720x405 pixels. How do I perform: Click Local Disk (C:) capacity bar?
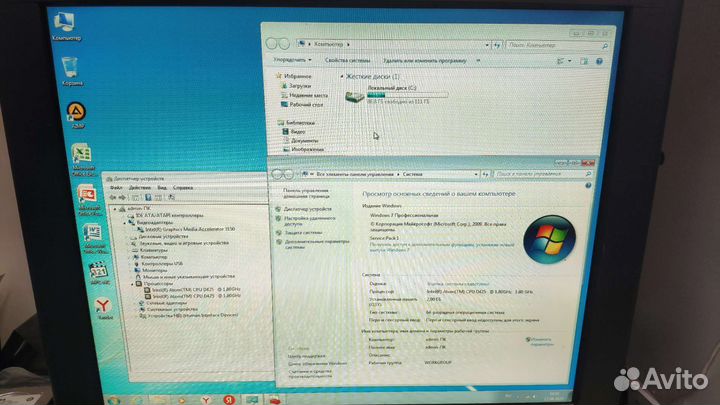pyautogui.click(x=407, y=95)
